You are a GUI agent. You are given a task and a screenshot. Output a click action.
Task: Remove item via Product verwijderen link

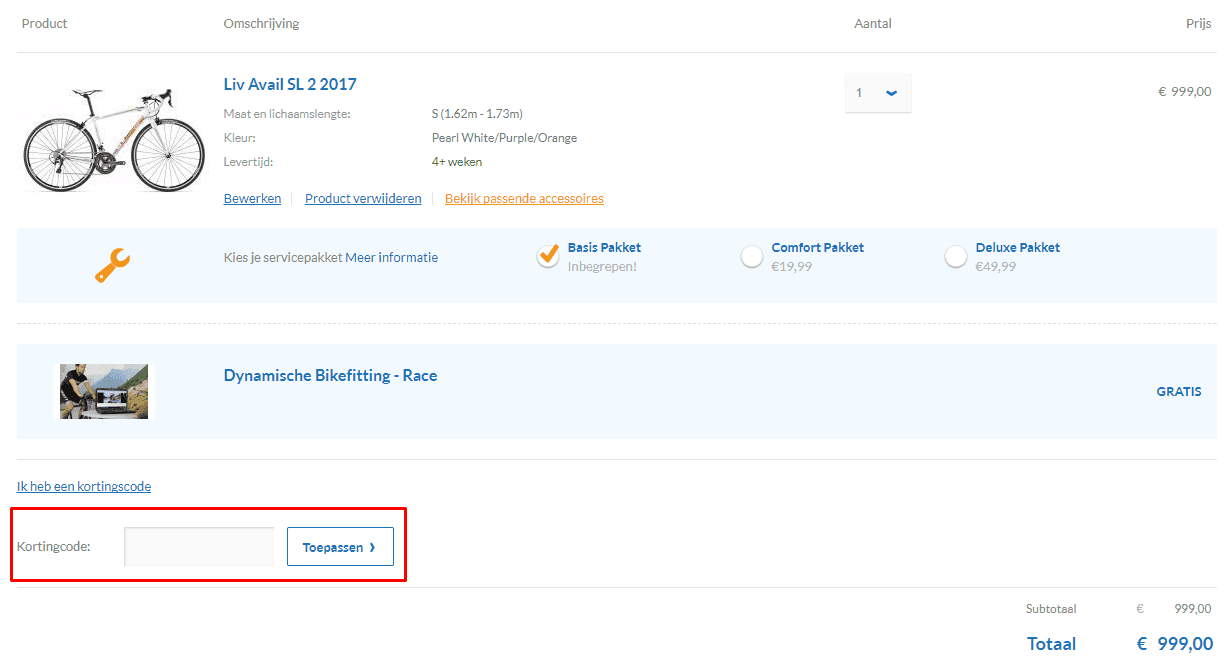coord(363,198)
